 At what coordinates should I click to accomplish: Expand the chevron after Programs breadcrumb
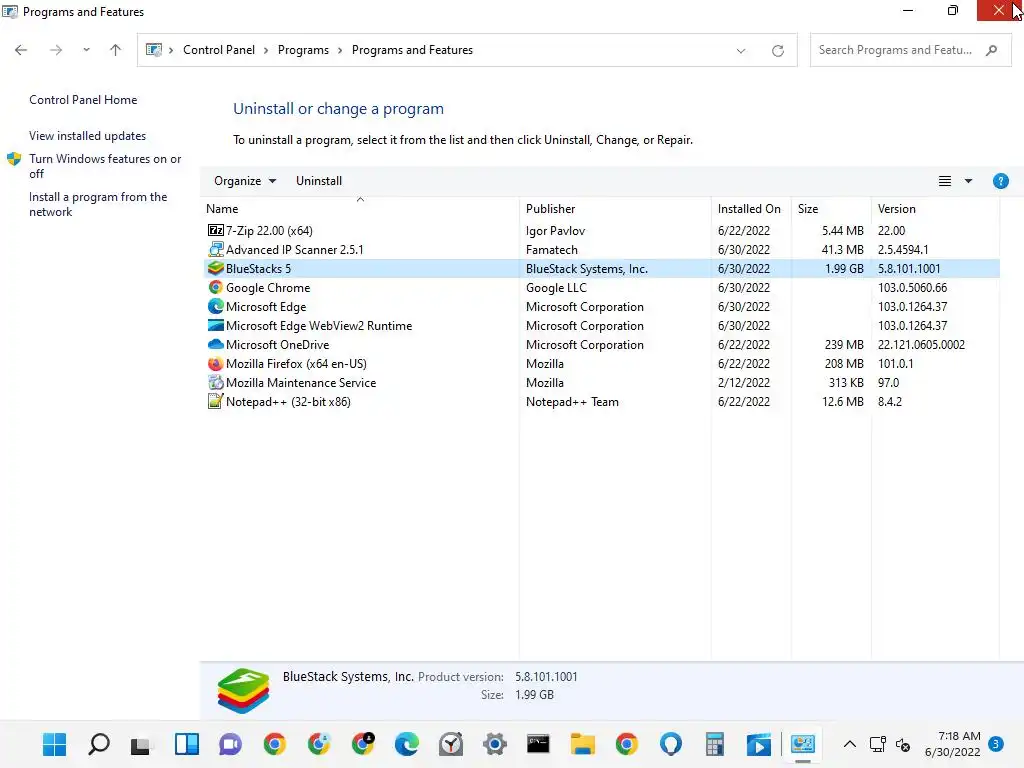(340, 50)
